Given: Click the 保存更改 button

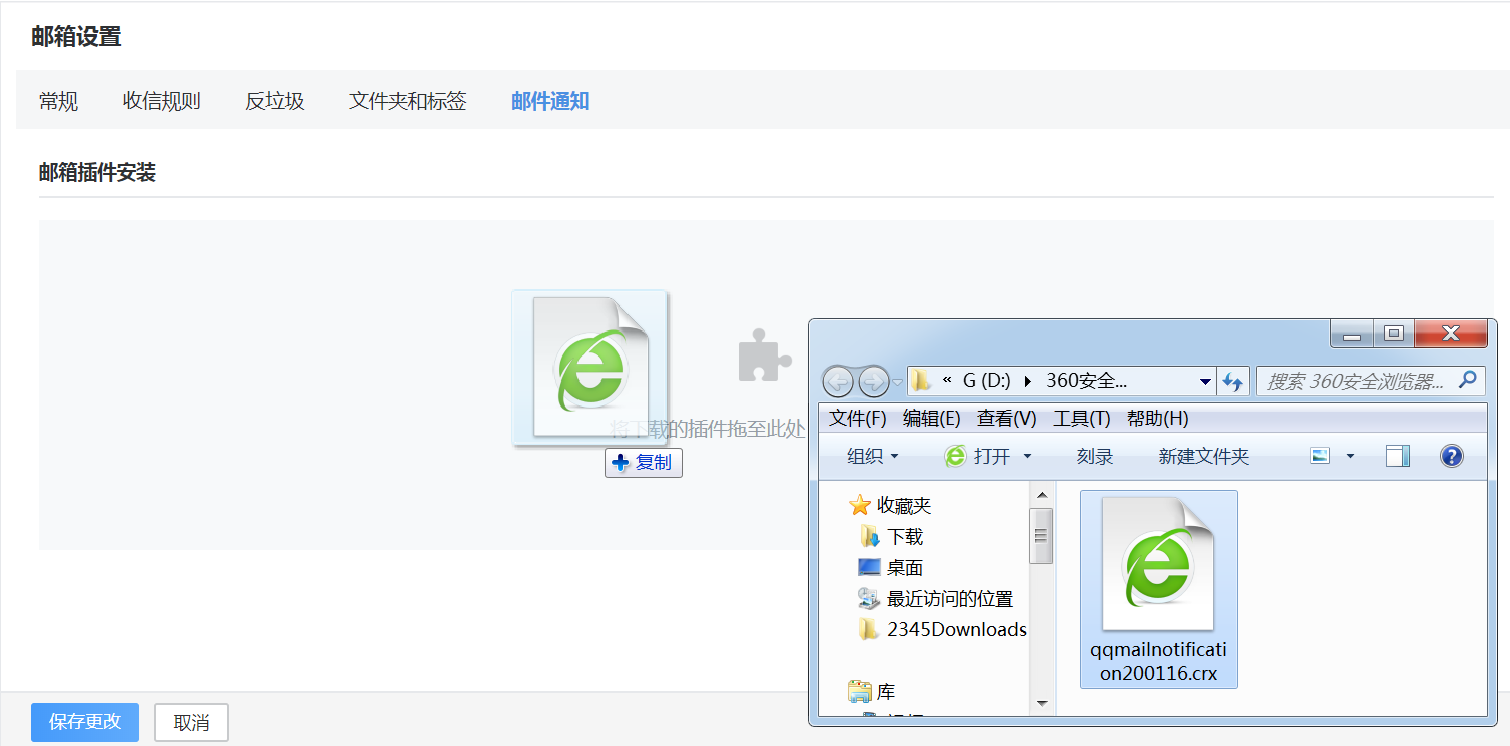Looking at the screenshot, I should click(x=85, y=722).
